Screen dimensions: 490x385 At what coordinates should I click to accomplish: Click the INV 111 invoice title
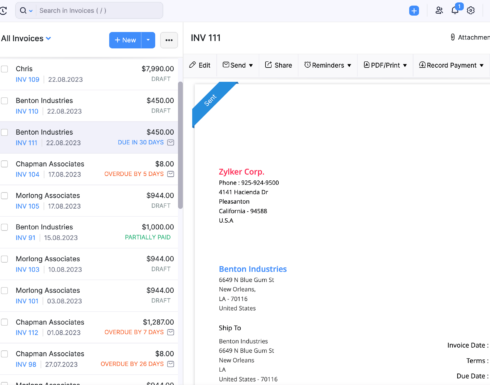[206, 38]
